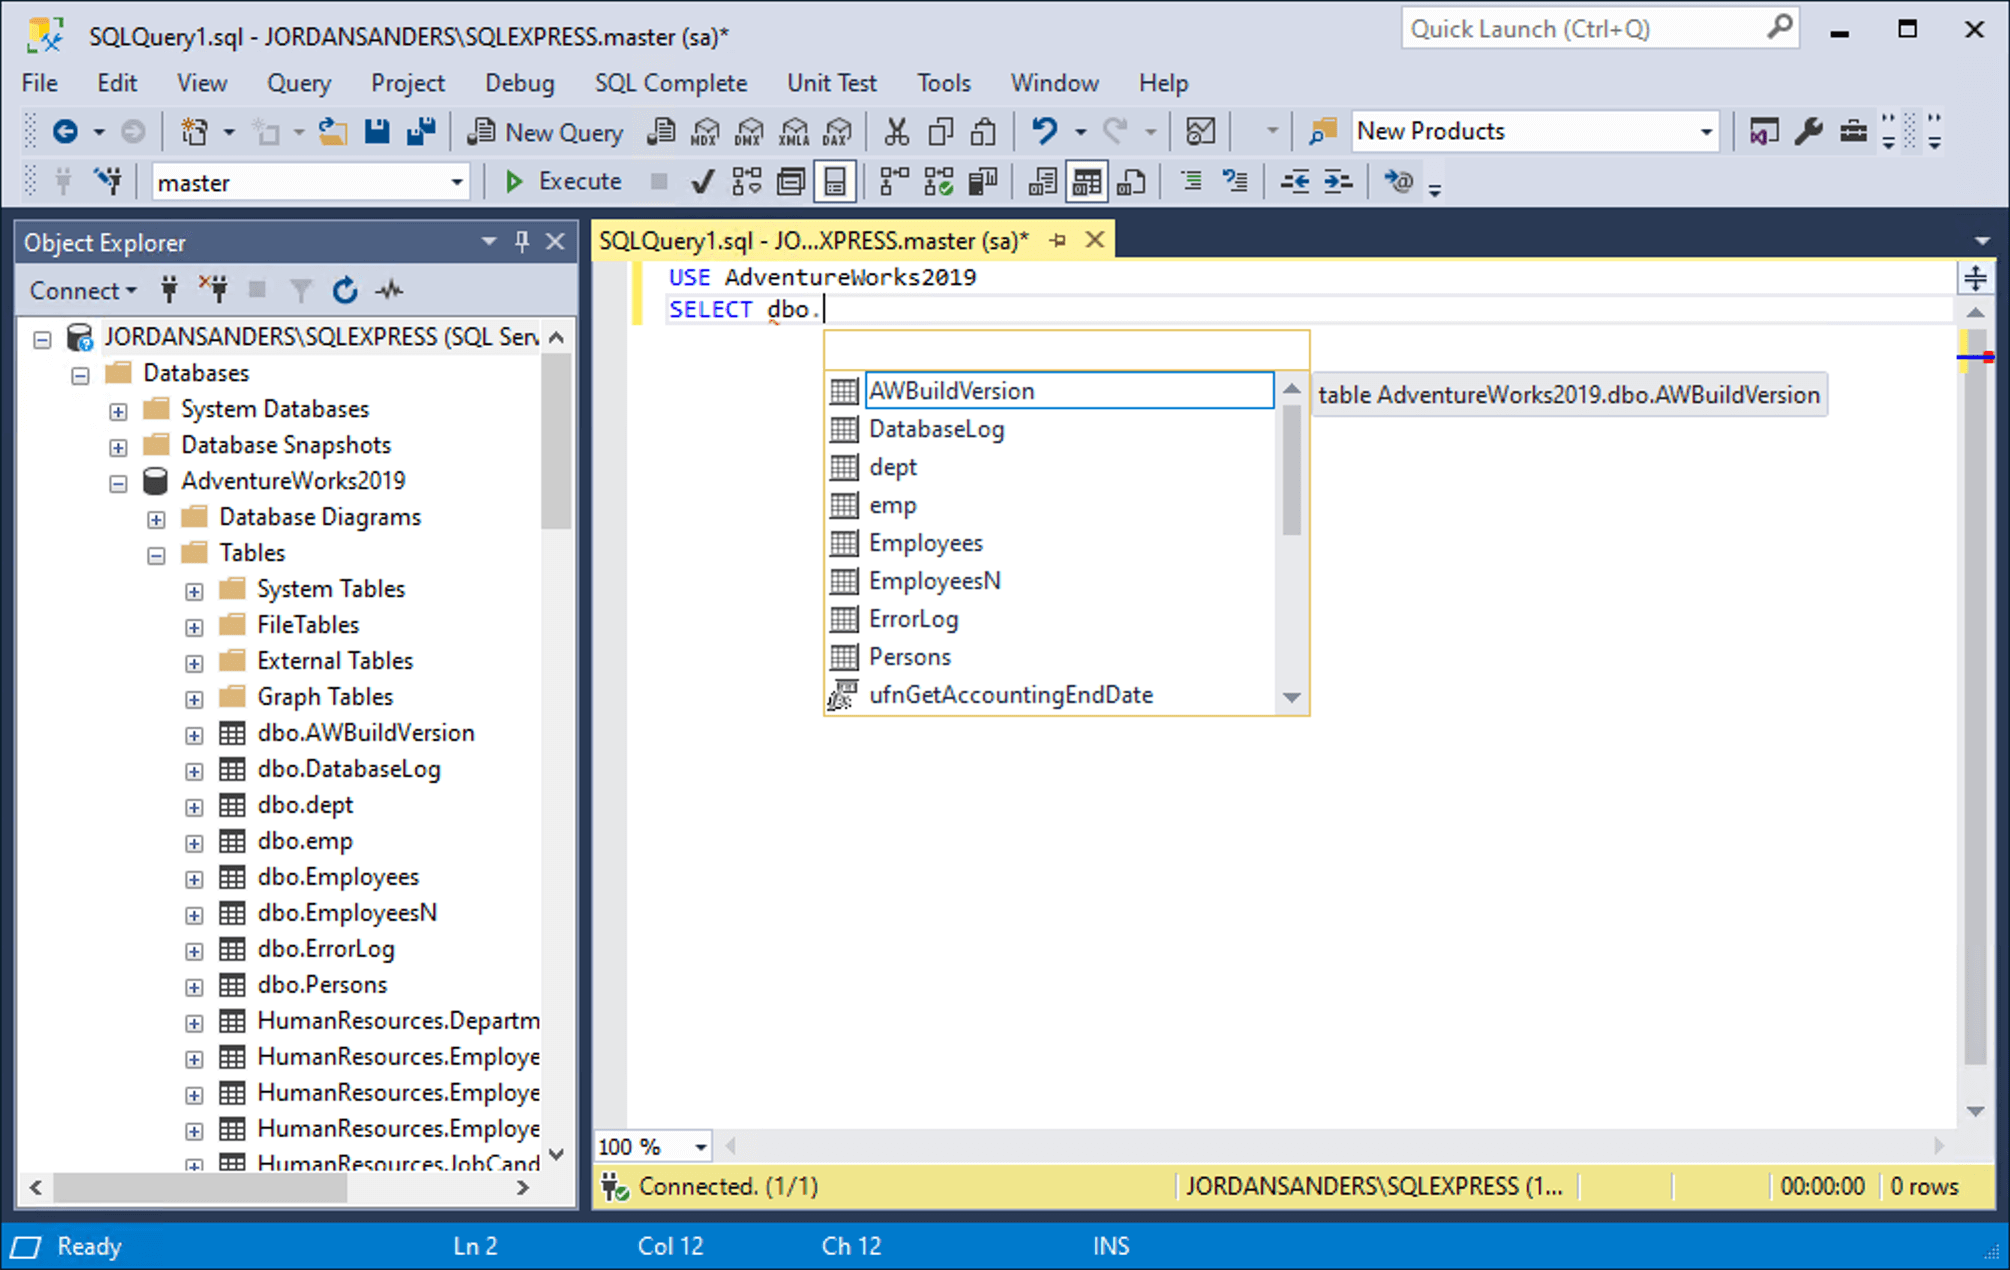Open the Tools menu
The width and height of the screenshot is (2010, 1270).
pyautogui.click(x=943, y=83)
